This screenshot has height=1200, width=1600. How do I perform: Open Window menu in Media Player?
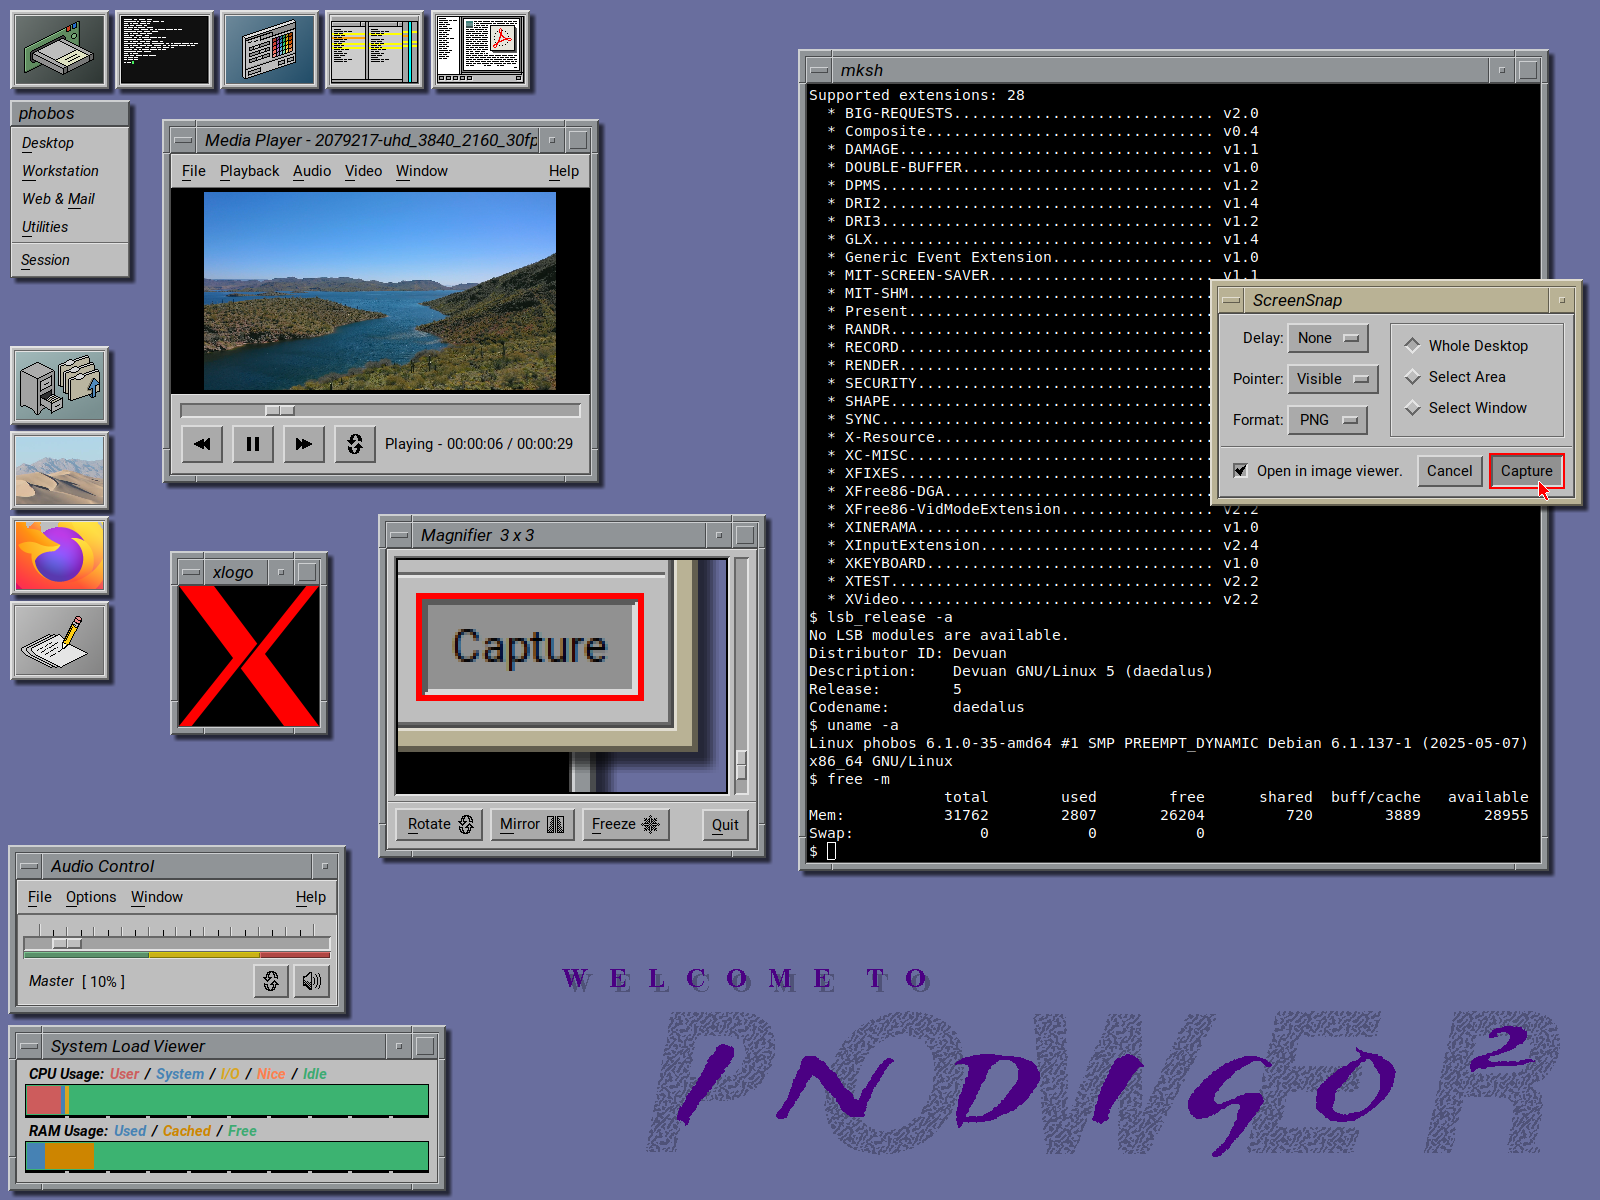pos(422,171)
